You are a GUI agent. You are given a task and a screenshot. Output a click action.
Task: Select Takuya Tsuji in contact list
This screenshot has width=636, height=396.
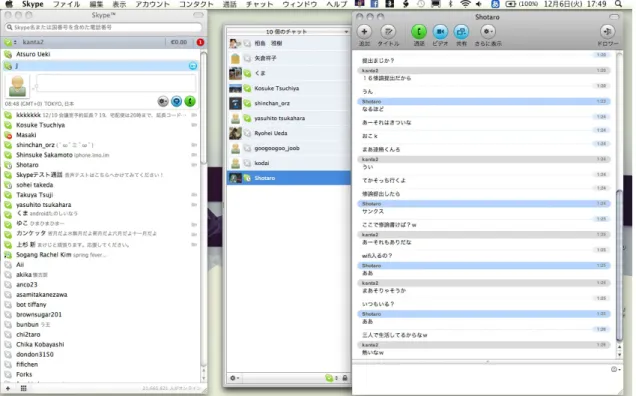[x=101, y=195]
